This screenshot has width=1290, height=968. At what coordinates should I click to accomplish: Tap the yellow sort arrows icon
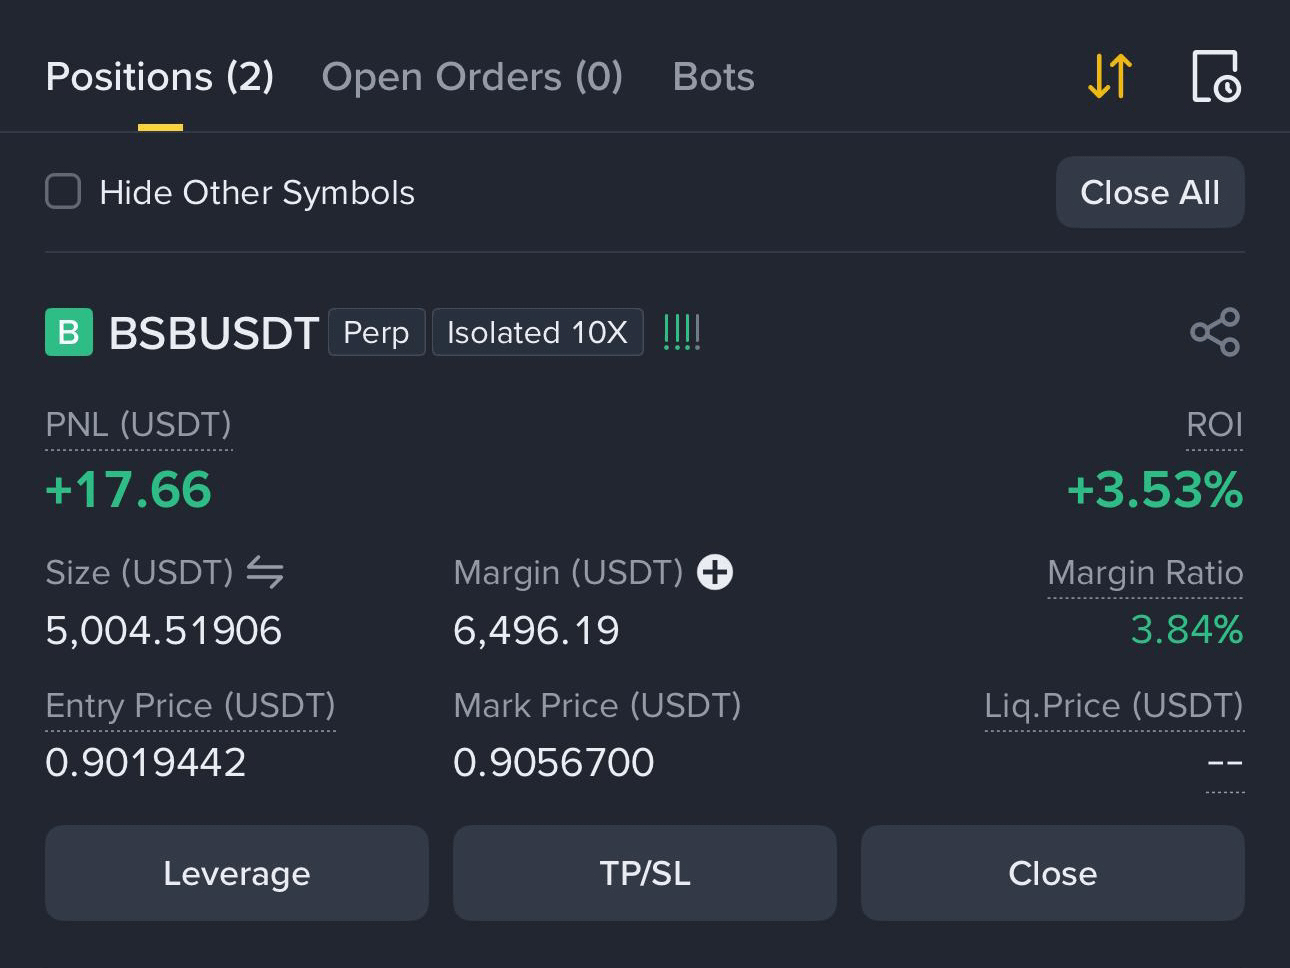pyautogui.click(x=1109, y=76)
